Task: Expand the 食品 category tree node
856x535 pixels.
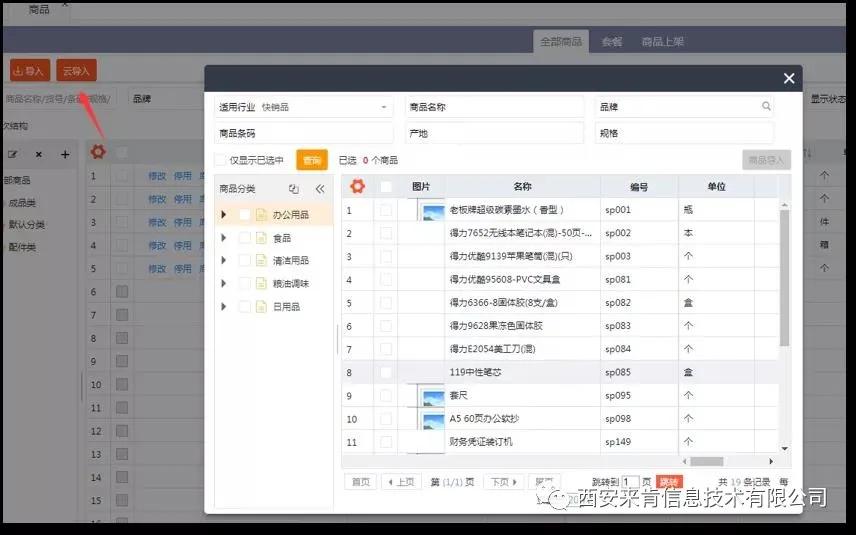Action: coord(224,238)
